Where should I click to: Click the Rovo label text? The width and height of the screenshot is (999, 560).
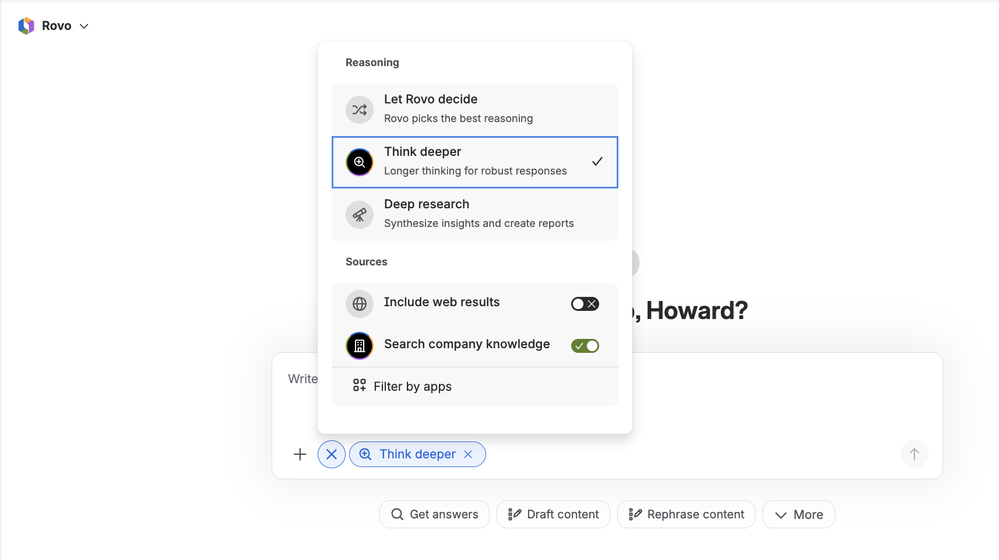[57, 26]
